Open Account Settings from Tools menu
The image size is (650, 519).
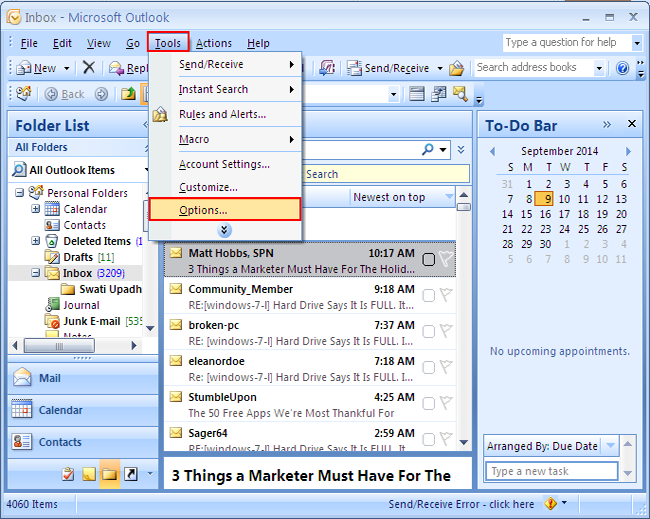point(224,164)
